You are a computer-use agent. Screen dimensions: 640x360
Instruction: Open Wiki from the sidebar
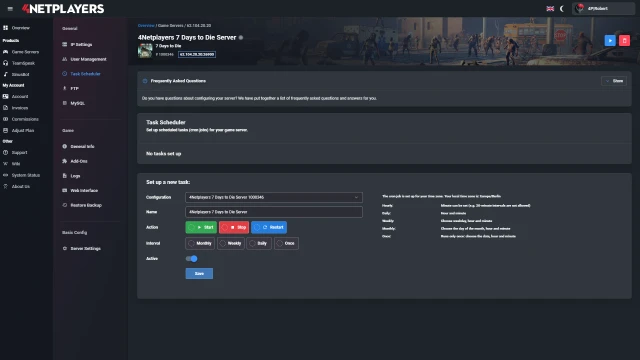click(16, 164)
